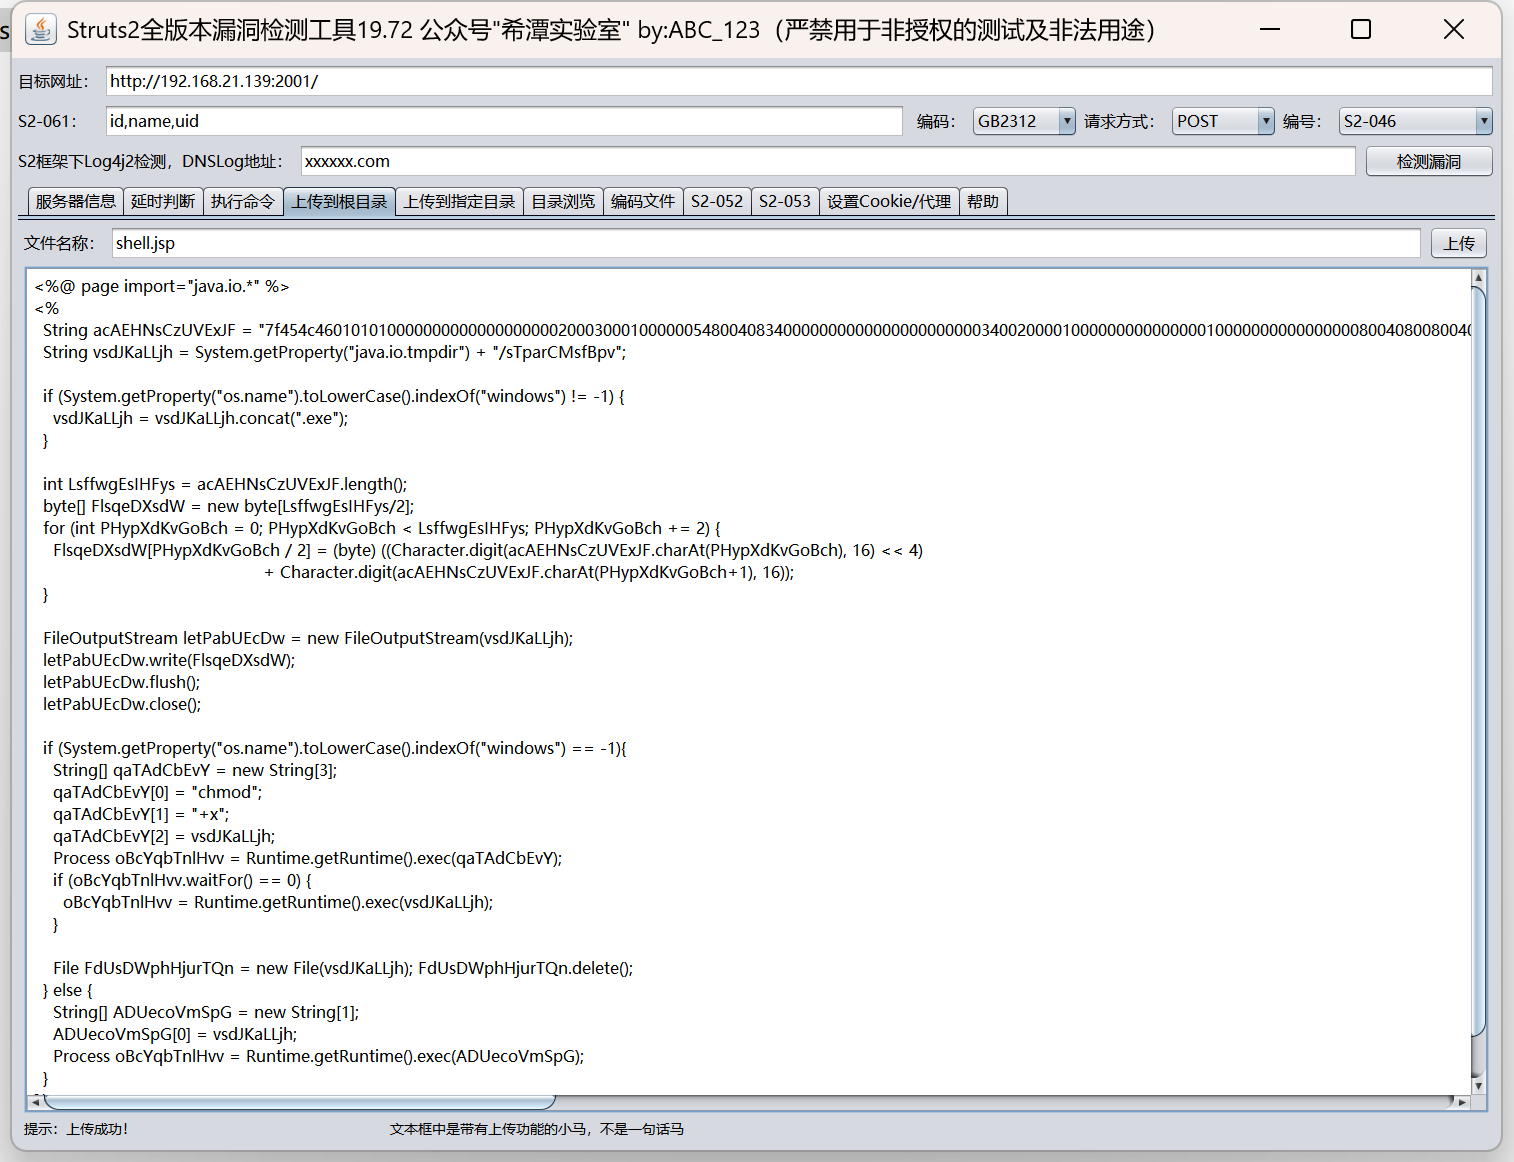Click the 'letPabUEcDw.close();' line
1514x1162 pixels.
pyautogui.click(x=122, y=704)
